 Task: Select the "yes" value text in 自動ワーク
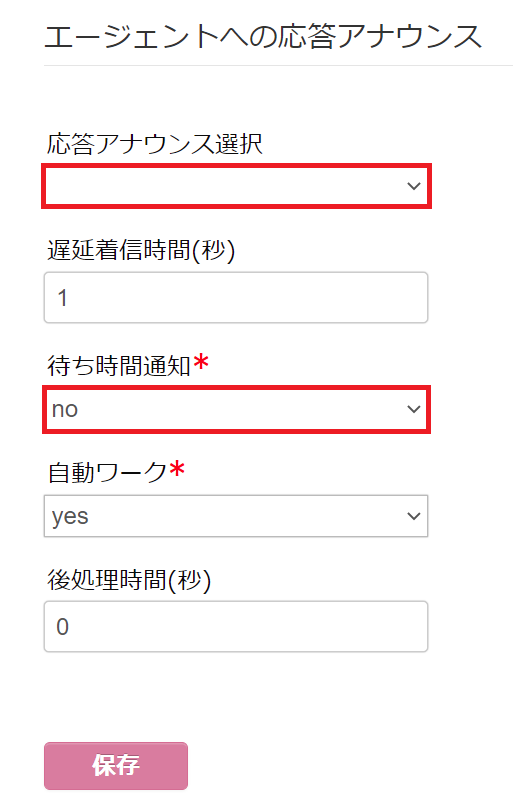[x=70, y=517]
